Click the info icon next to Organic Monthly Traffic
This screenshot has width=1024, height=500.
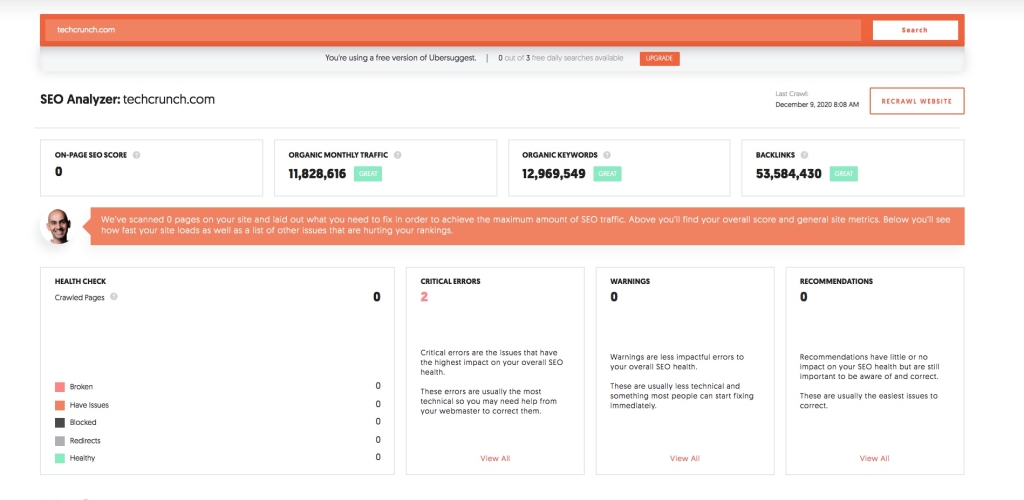[x=398, y=155]
